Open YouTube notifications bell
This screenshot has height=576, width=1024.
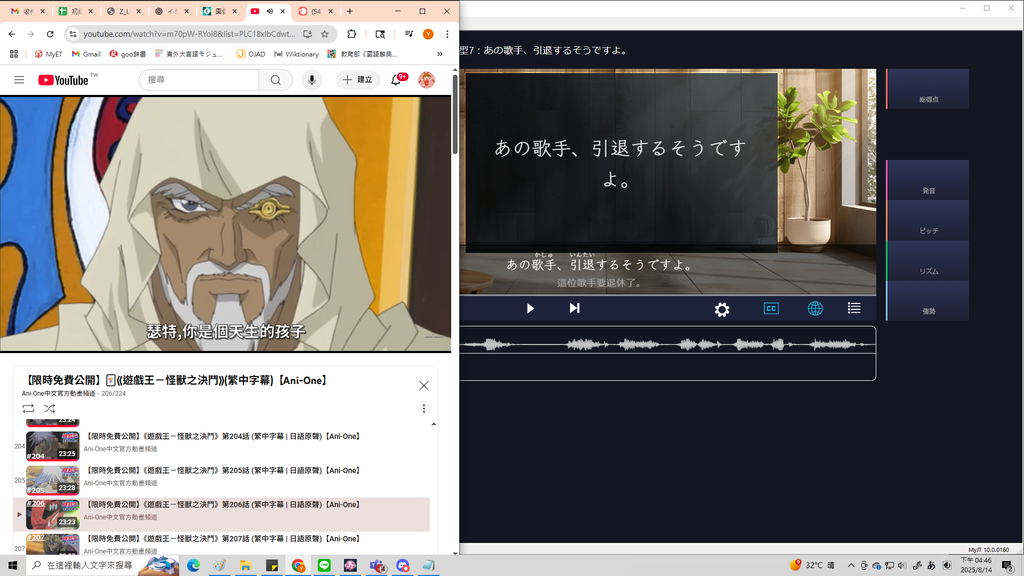pyautogui.click(x=396, y=80)
